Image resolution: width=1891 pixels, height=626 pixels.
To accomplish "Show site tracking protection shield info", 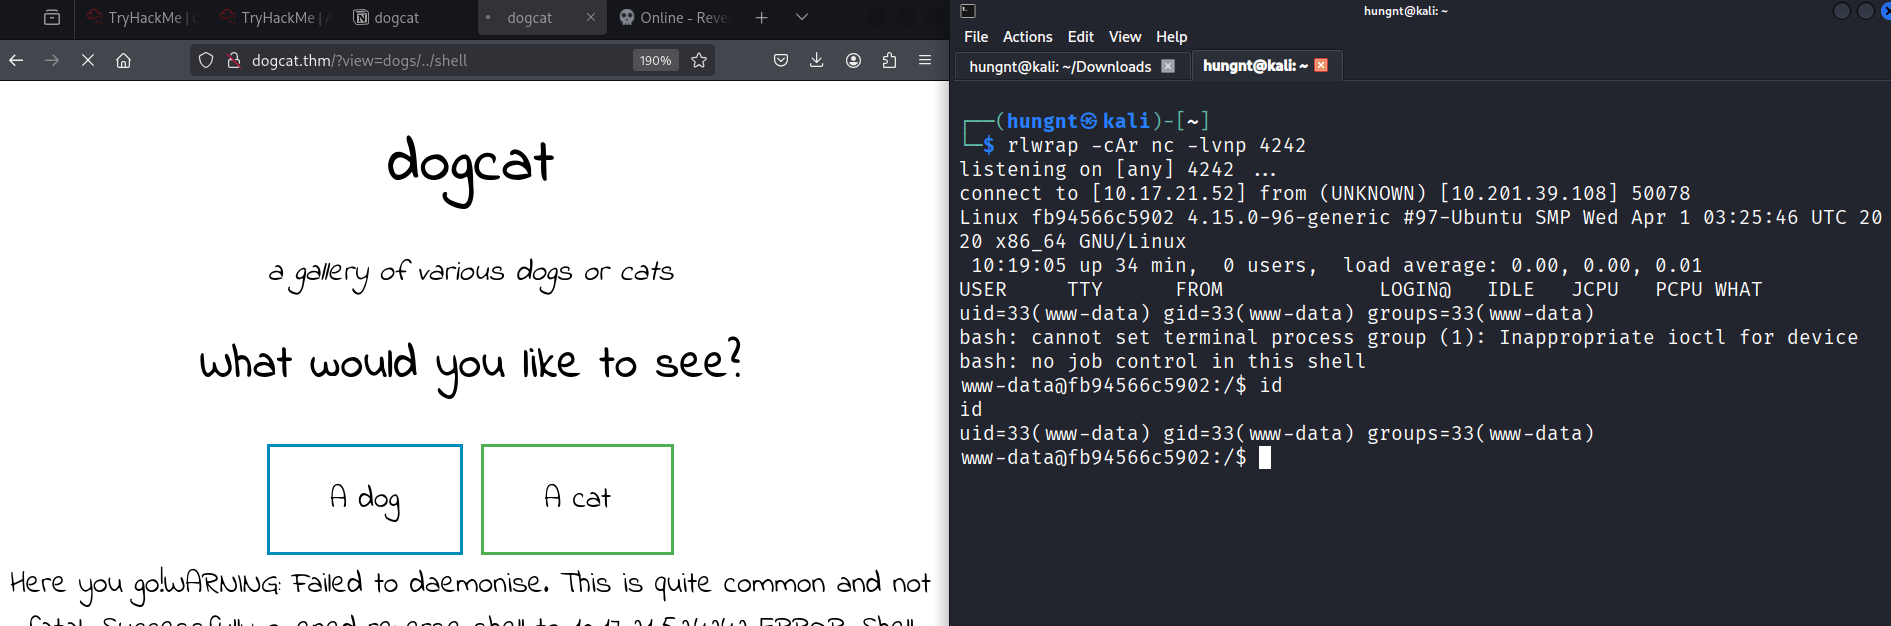I will pos(206,60).
